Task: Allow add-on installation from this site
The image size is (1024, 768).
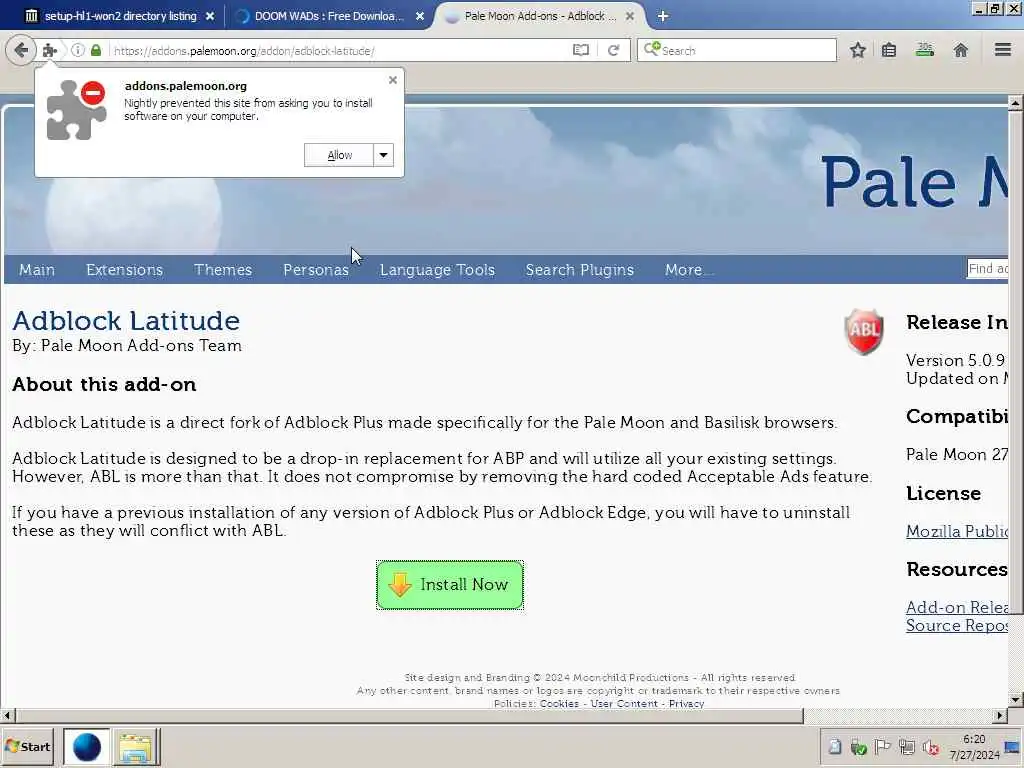Action: pyautogui.click(x=339, y=155)
